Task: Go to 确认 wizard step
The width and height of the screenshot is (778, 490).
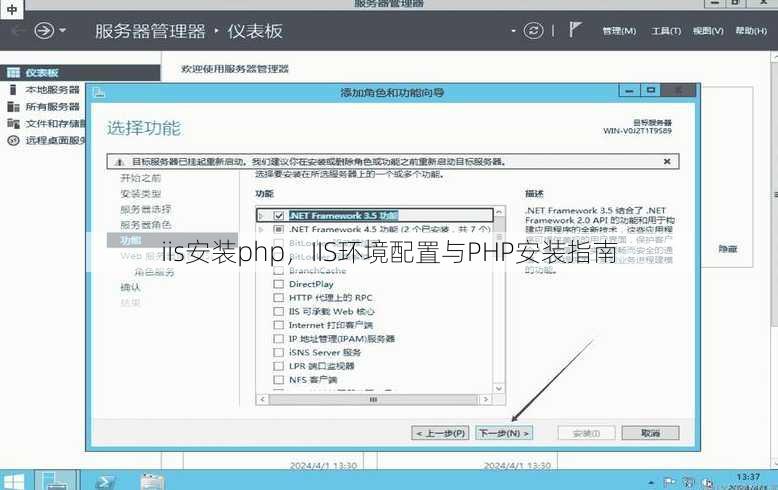Action: [x=130, y=287]
